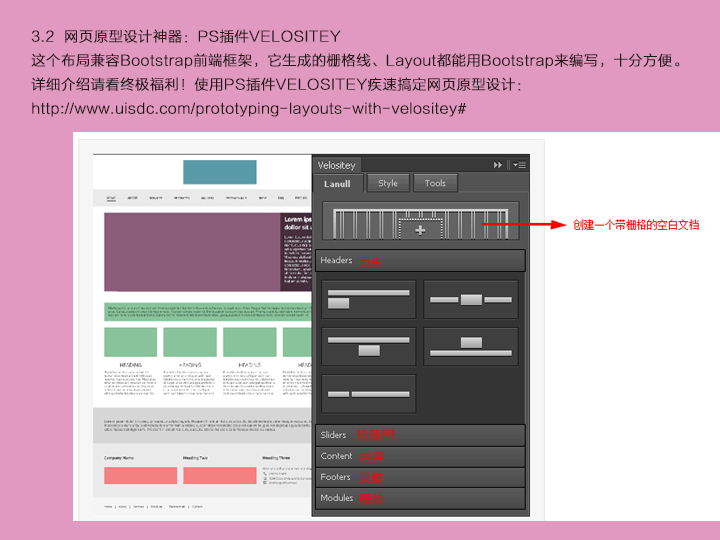Select first pink footer block under Company Name
This screenshot has height=540, width=720.
coord(141,476)
